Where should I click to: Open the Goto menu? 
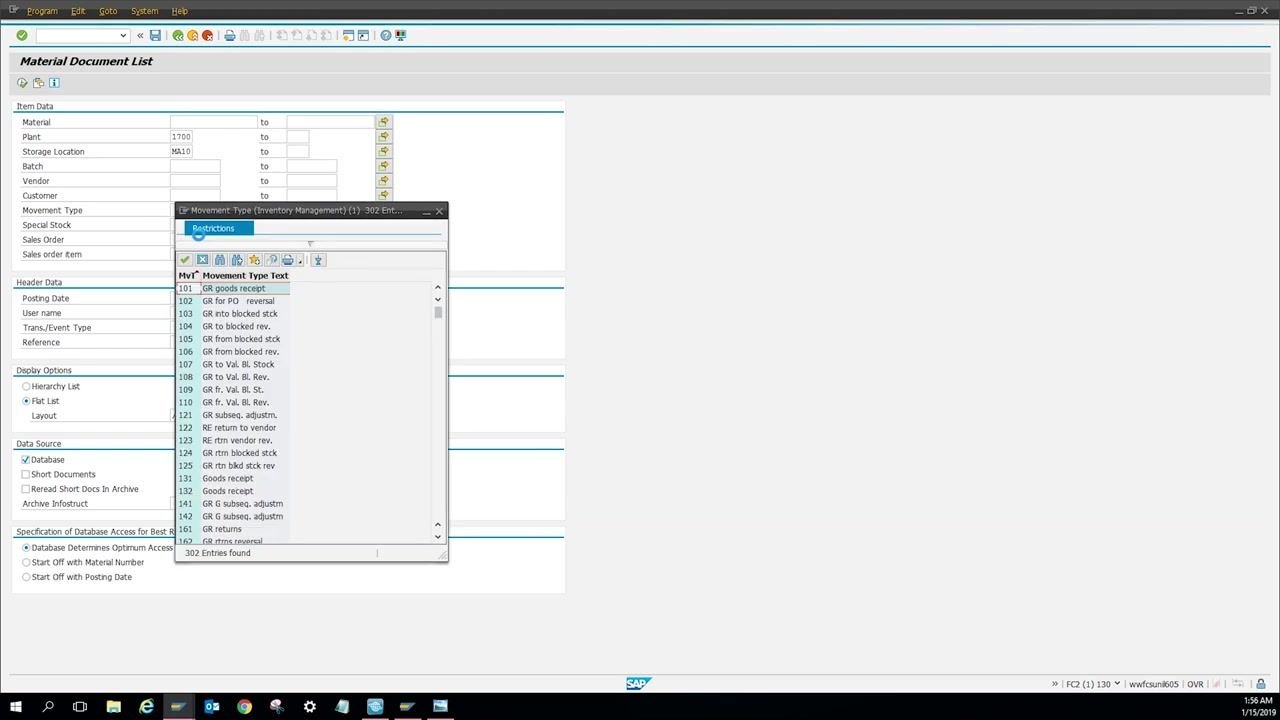pyautogui.click(x=108, y=11)
